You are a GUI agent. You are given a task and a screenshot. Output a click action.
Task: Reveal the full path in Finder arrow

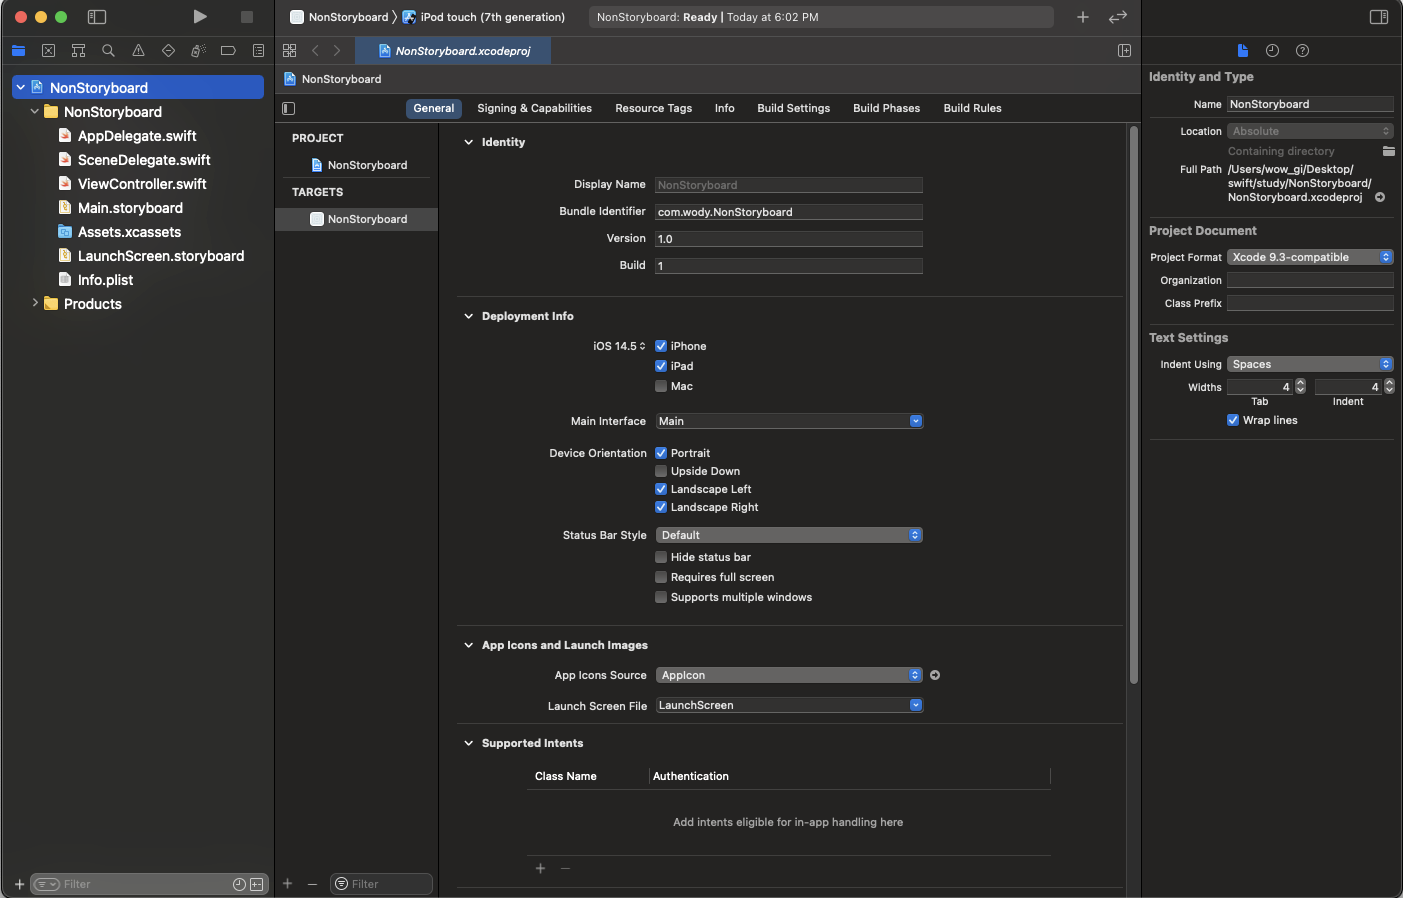pos(1380,197)
